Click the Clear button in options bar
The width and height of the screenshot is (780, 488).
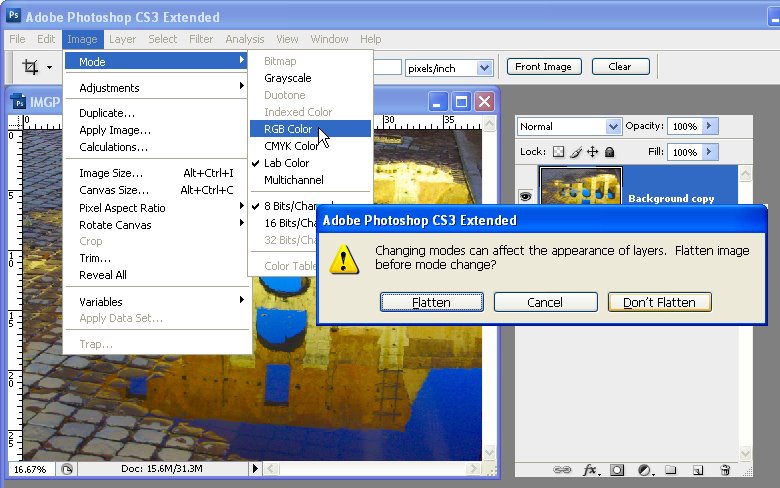point(620,67)
